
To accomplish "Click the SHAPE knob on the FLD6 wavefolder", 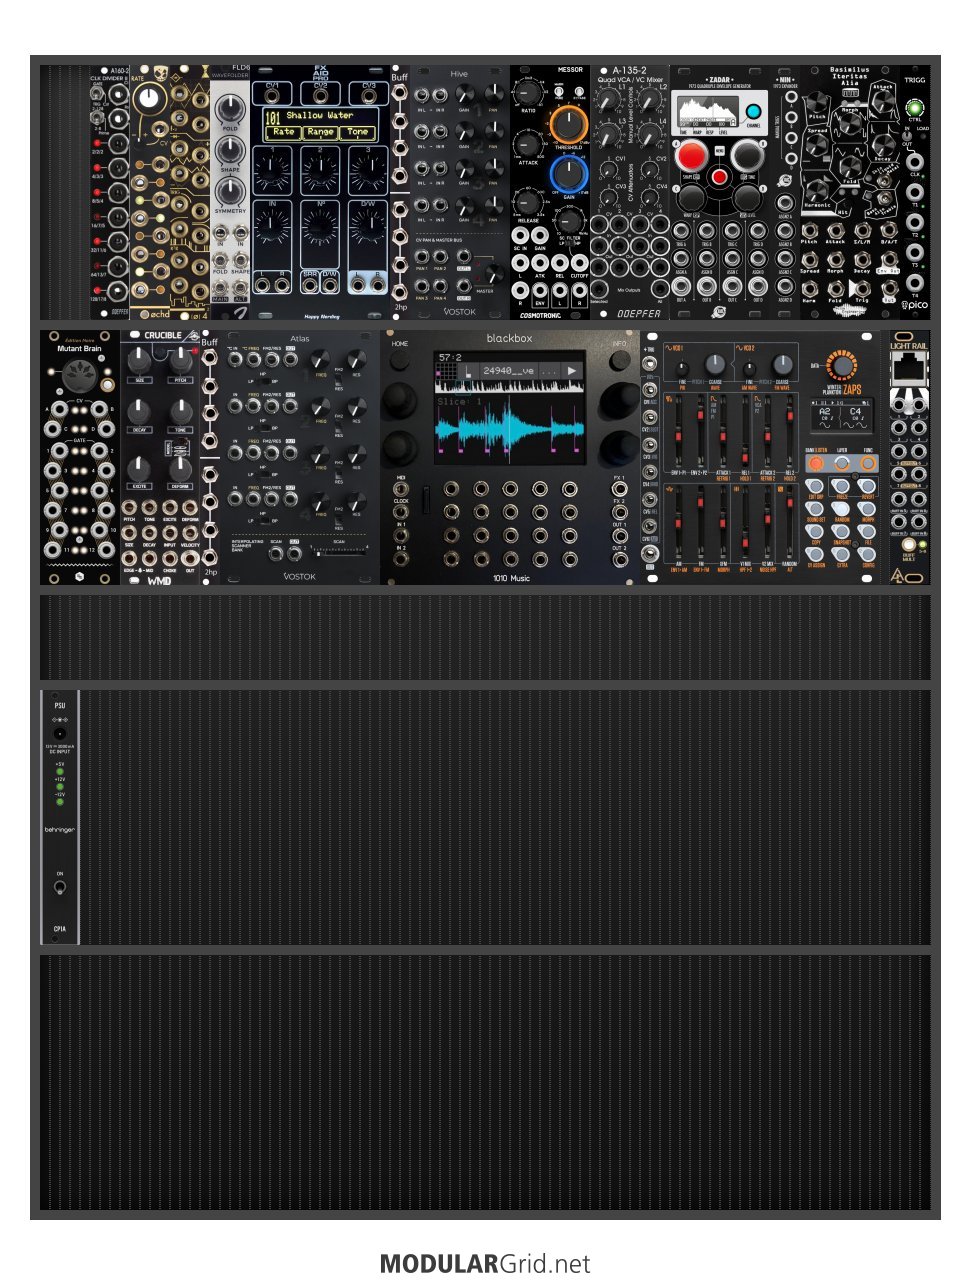I will (x=230, y=150).
